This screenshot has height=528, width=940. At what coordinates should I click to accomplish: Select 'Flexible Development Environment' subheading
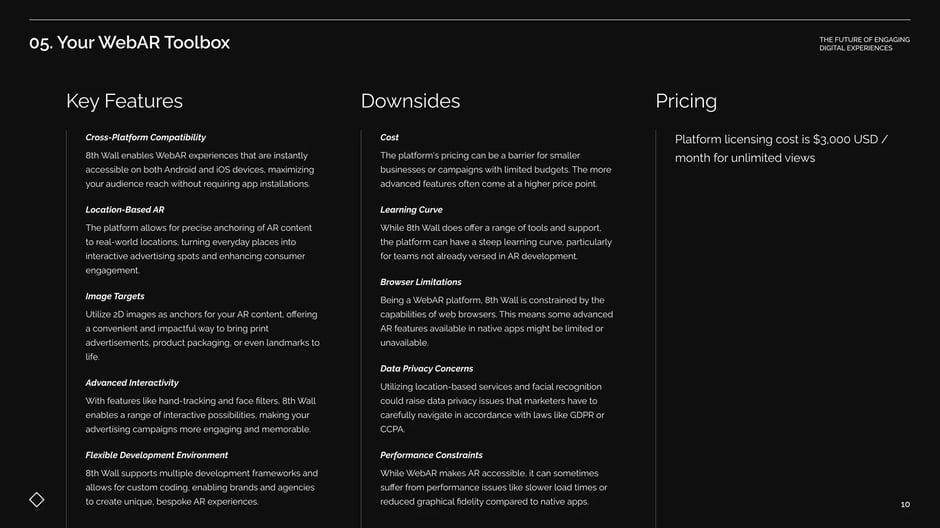tap(156, 455)
